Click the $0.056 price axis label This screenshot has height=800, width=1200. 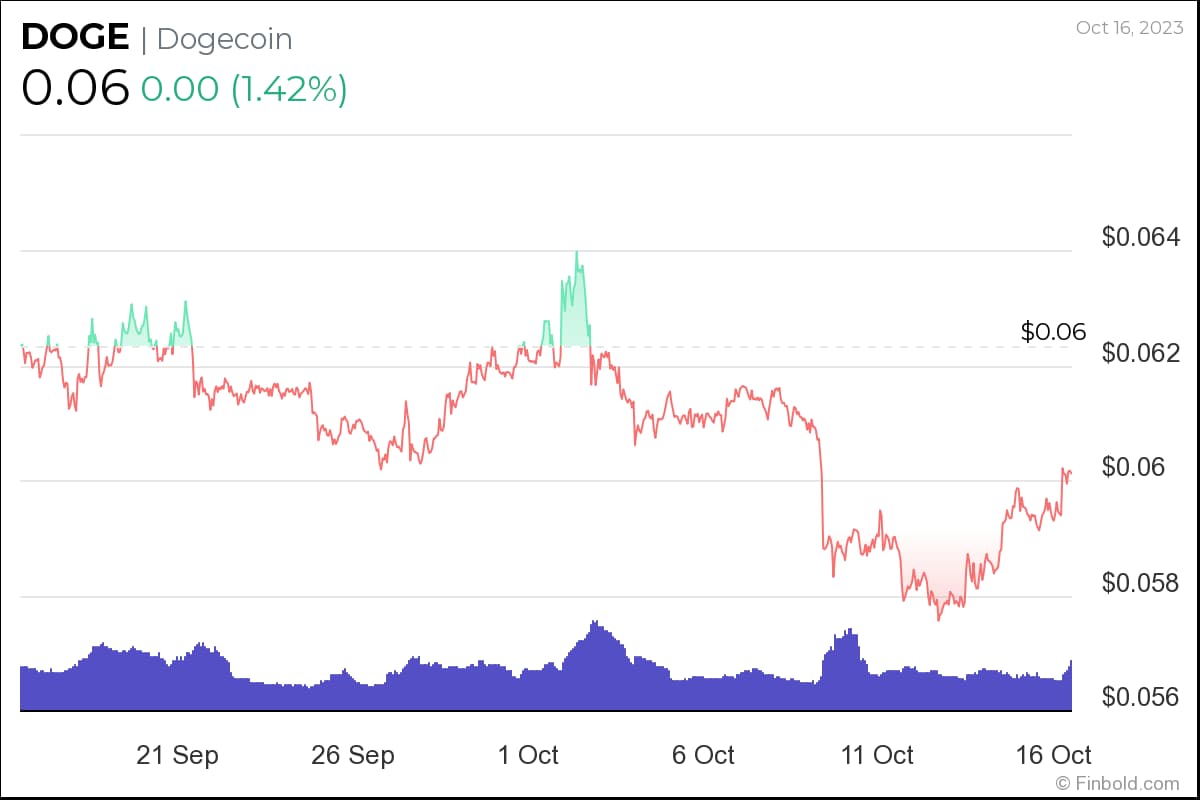(x=1141, y=696)
